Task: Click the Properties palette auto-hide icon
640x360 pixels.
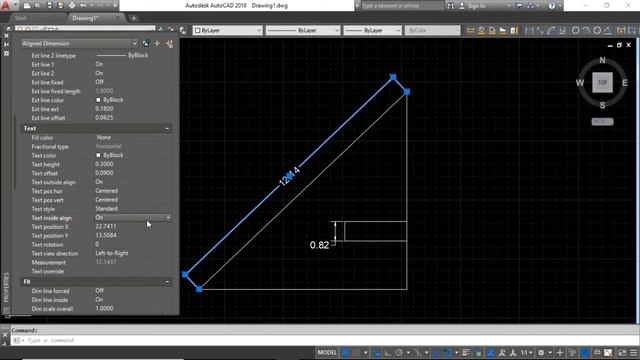Action: (6, 44)
